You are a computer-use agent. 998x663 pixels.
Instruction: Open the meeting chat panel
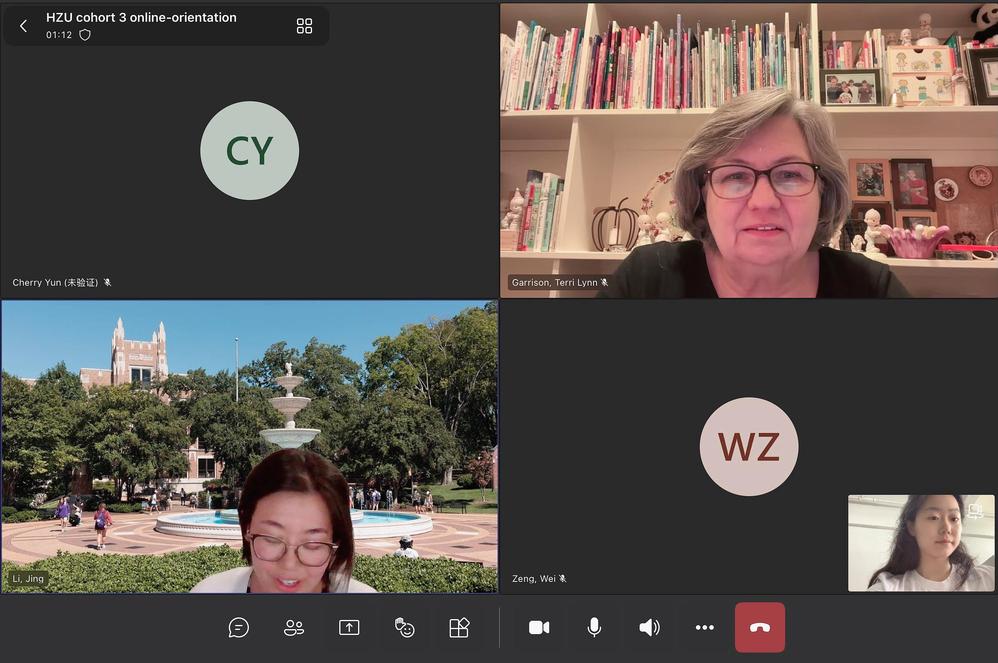click(x=239, y=627)
